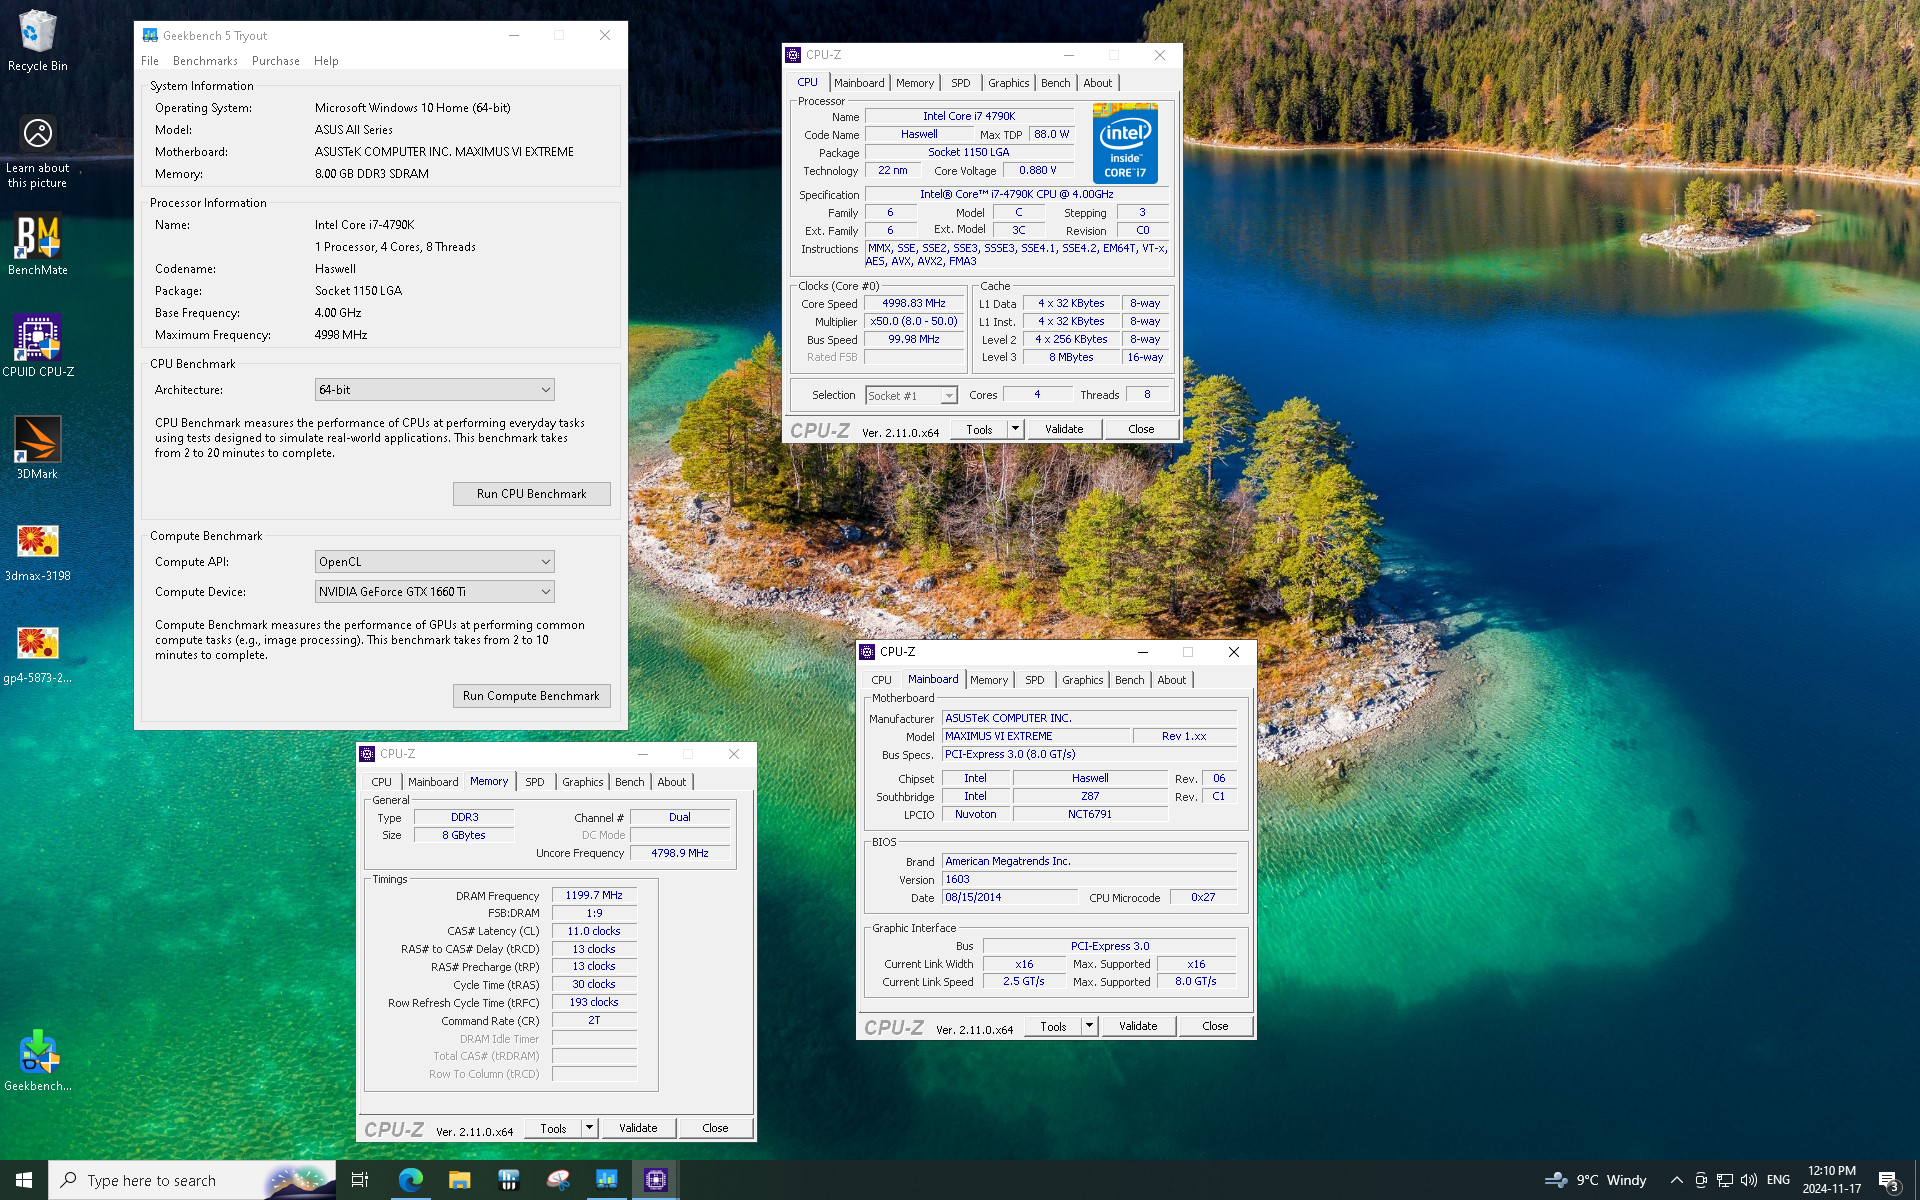Click Validate in the CPU-Z CPU window

tap(1064, 429)
